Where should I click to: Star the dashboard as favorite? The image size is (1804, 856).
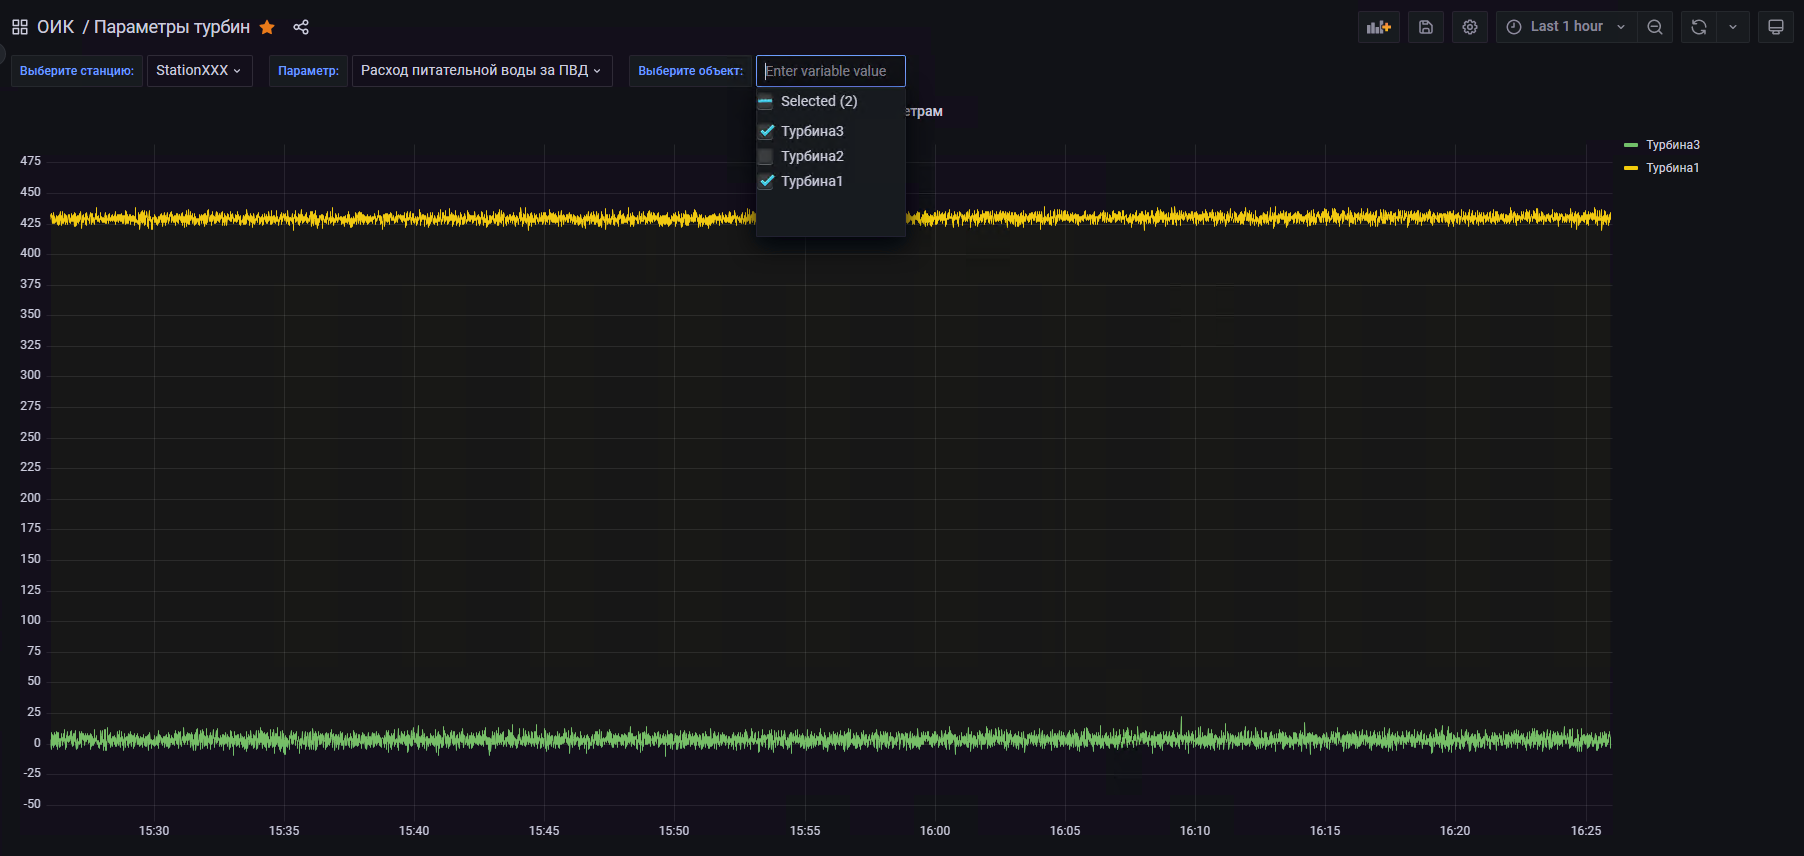[267, 27]
